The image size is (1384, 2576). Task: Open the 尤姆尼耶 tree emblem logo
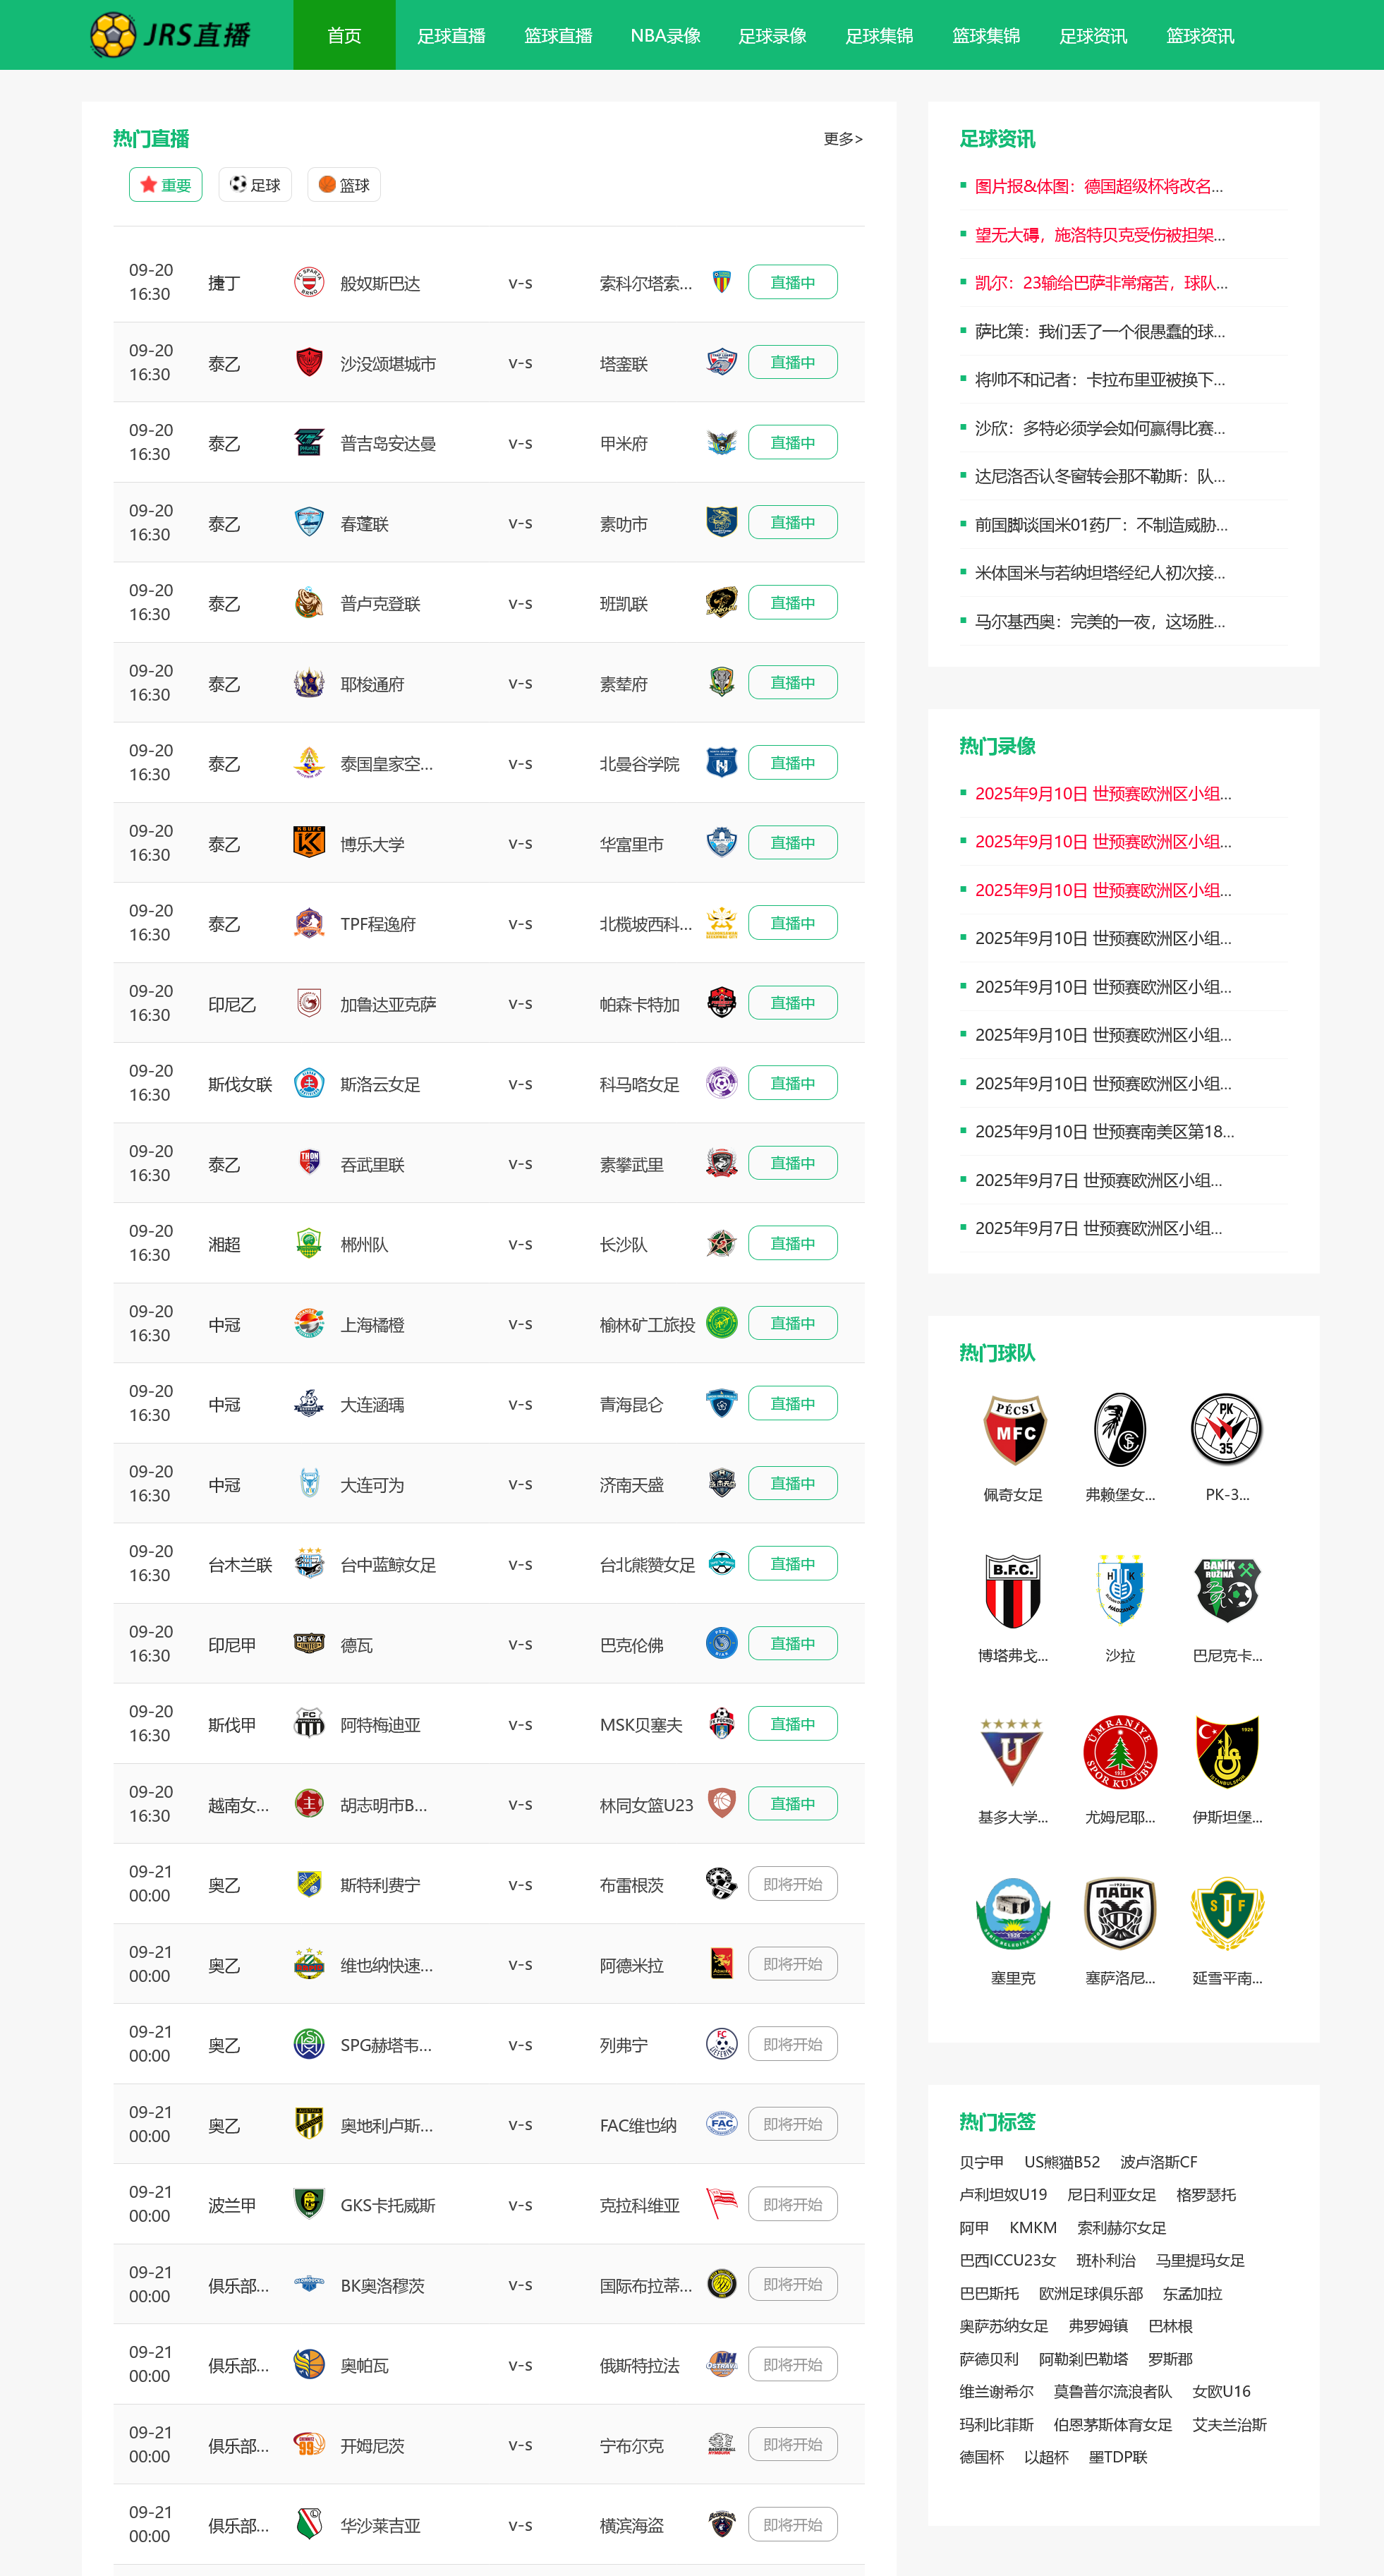pyautogui.click(x=1120, y=1751)
